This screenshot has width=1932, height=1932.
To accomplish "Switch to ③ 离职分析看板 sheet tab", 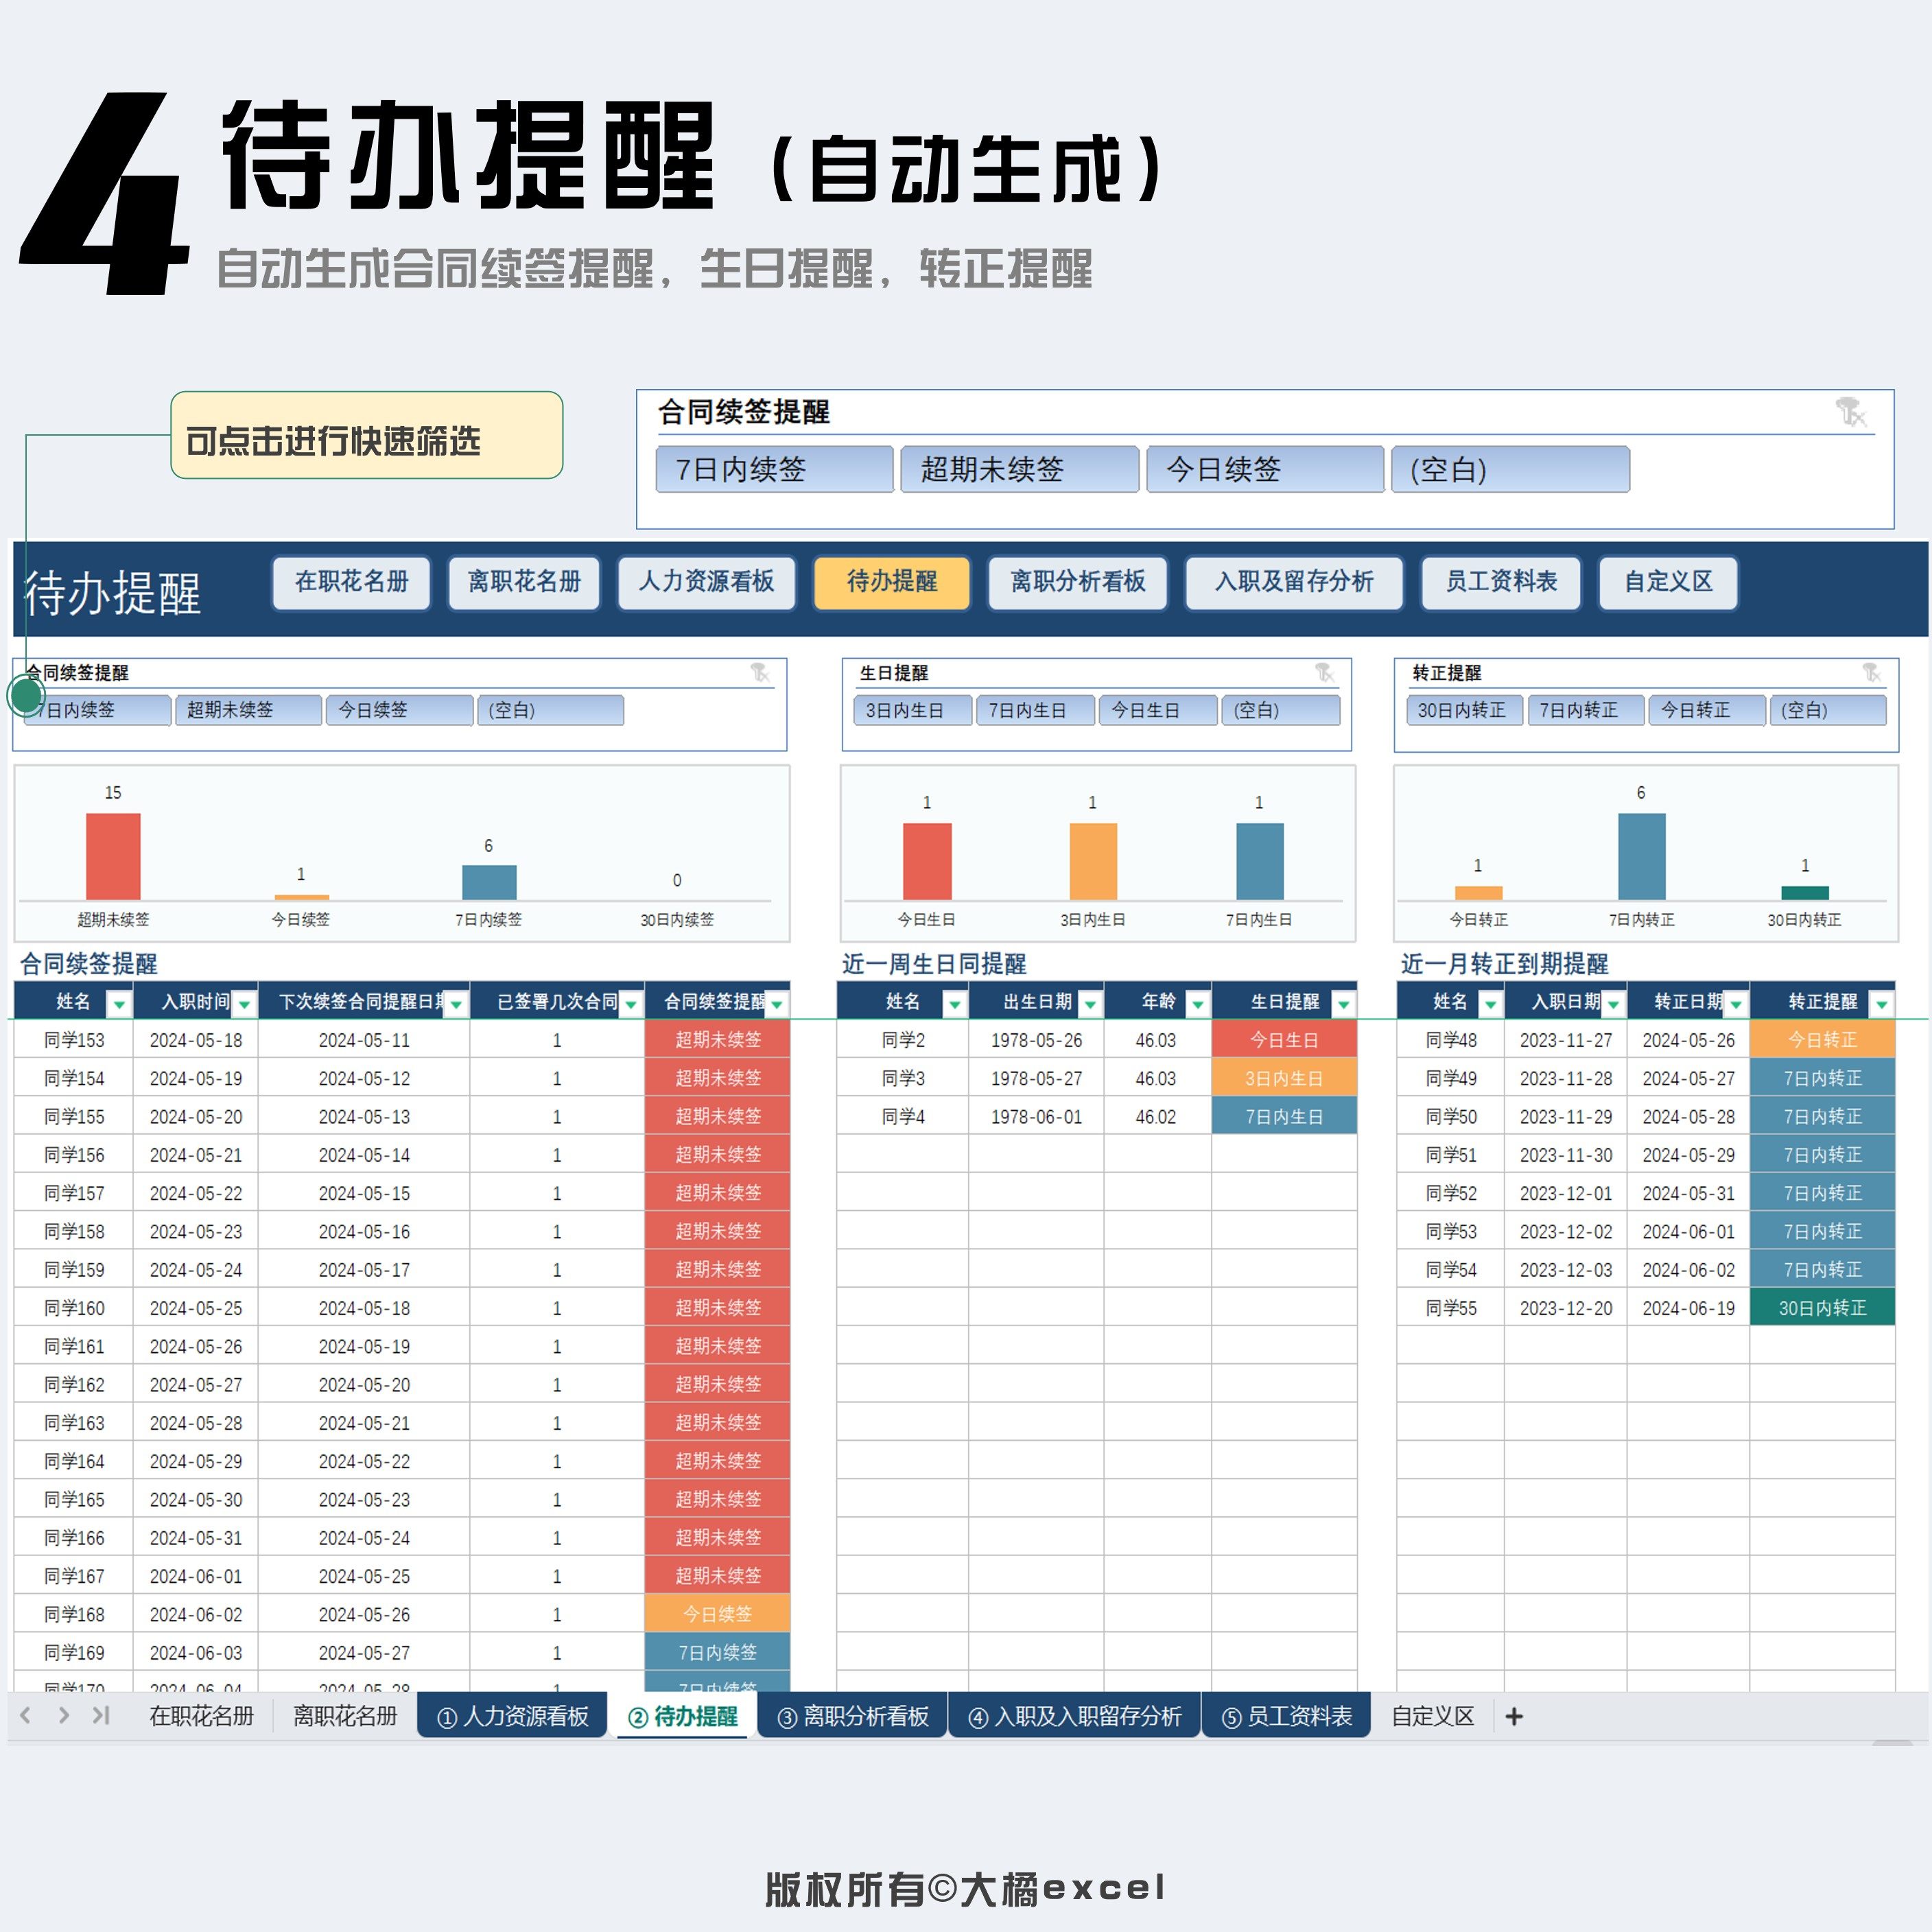I will click(x=852, y=1717).
